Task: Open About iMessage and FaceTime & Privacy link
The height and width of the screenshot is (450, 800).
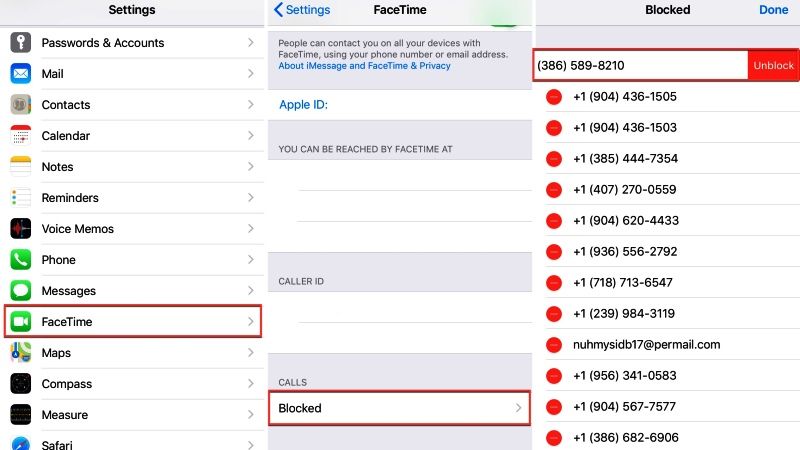Action: tap(364, 66)
